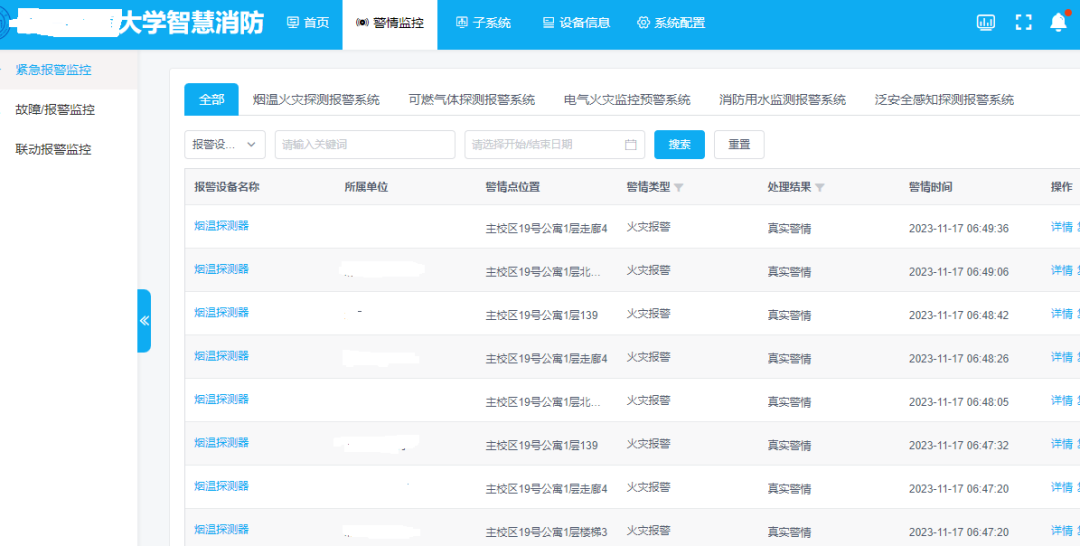Screen dimensions: 1080x546
Task: Open 详情 for the 06:49:36 alarm
Action: (x=1061, y=227)
